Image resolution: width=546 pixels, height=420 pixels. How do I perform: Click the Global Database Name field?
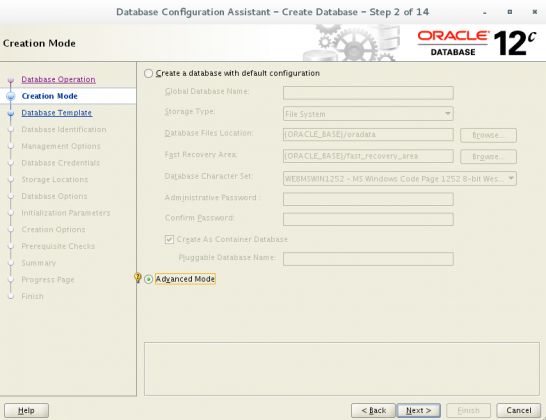click(x=368, y=93)
